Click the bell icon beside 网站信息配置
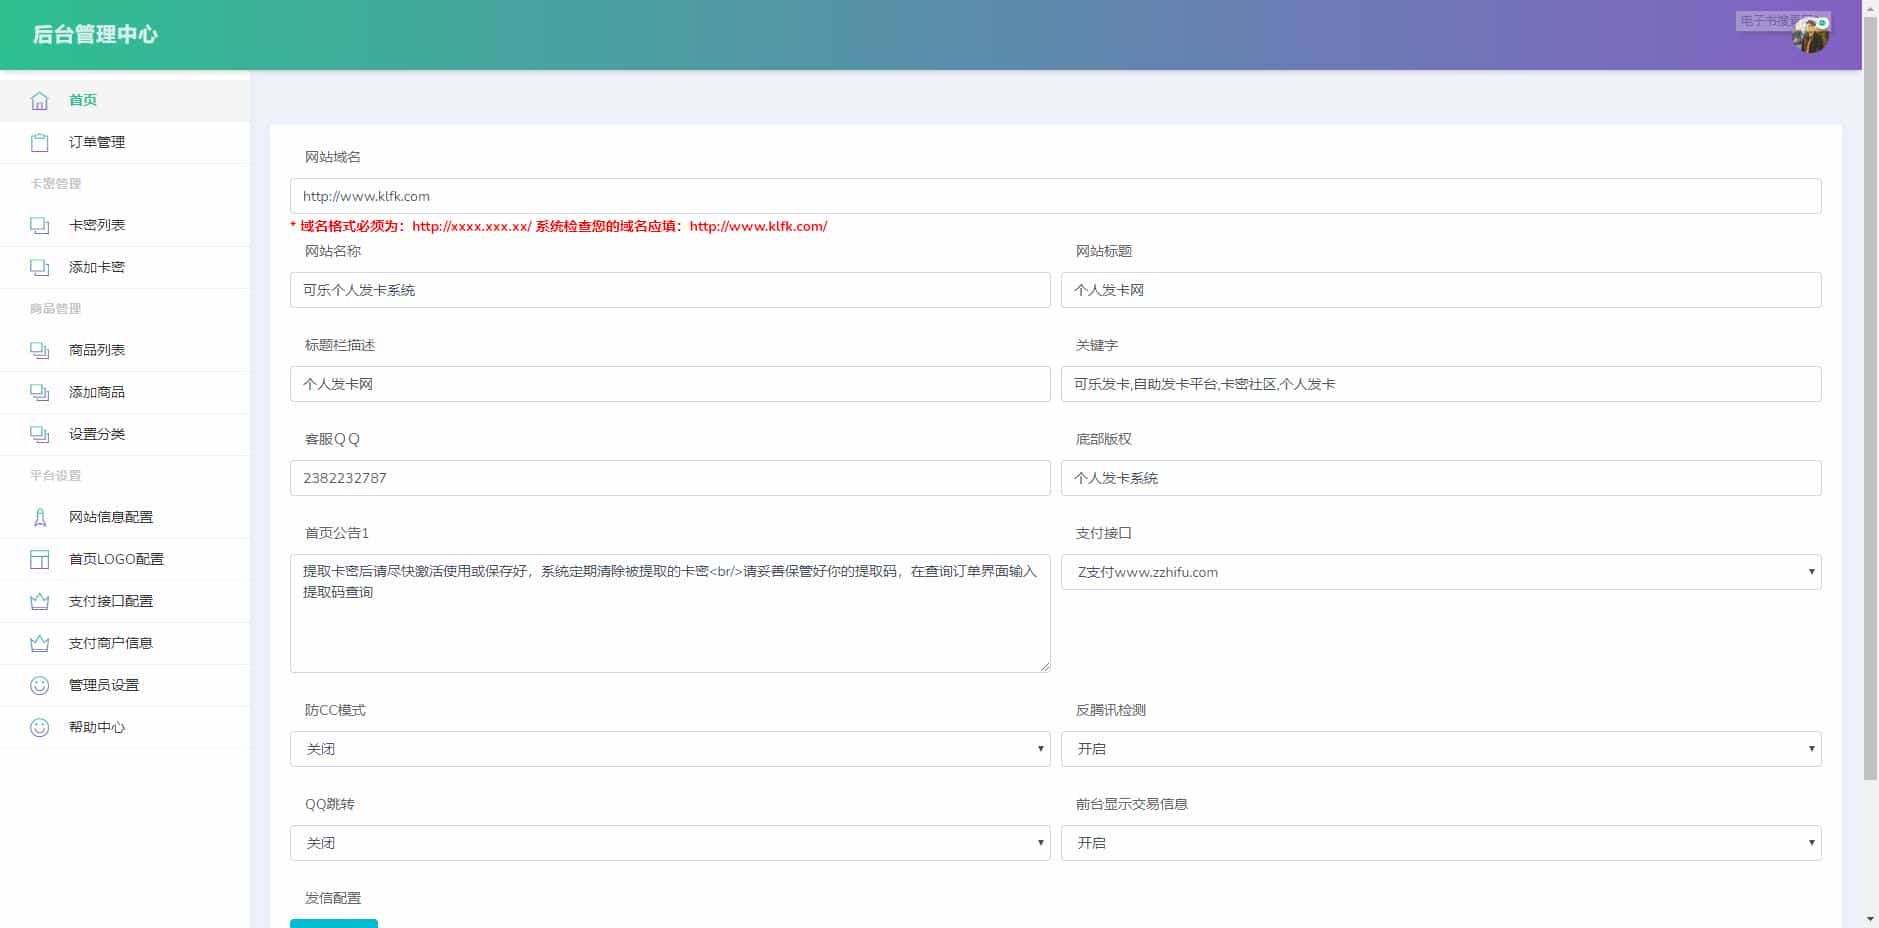The image size is (1879, 928). (40, 517)
